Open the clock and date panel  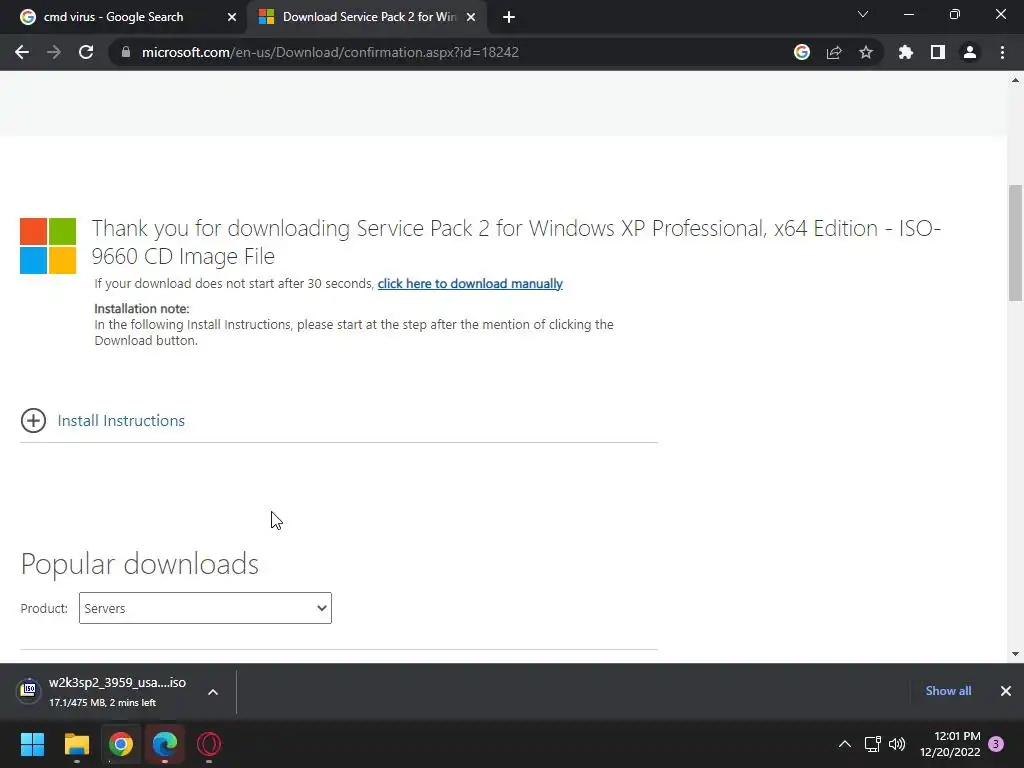coord(950,744)
